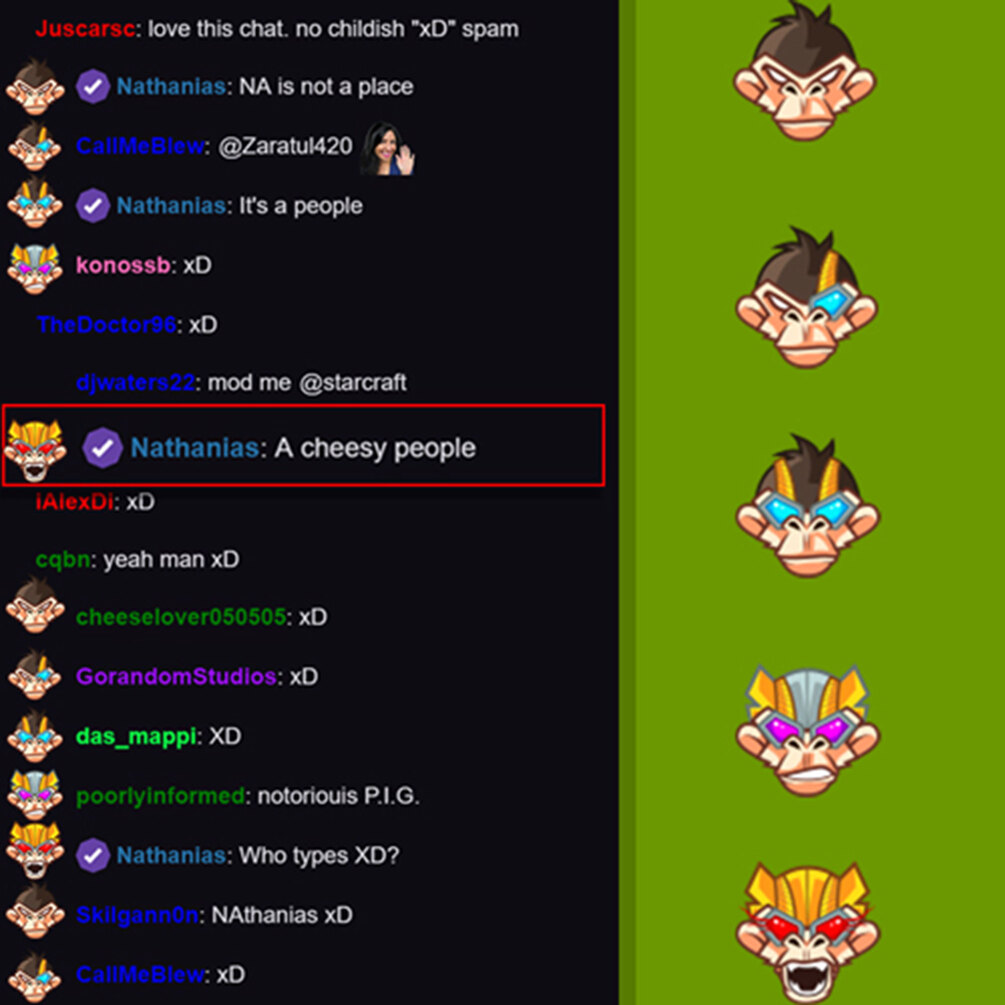Open djwaters22's chat profile
The height and width of the screenshot is (1005, 1005).
click(135, 383)
